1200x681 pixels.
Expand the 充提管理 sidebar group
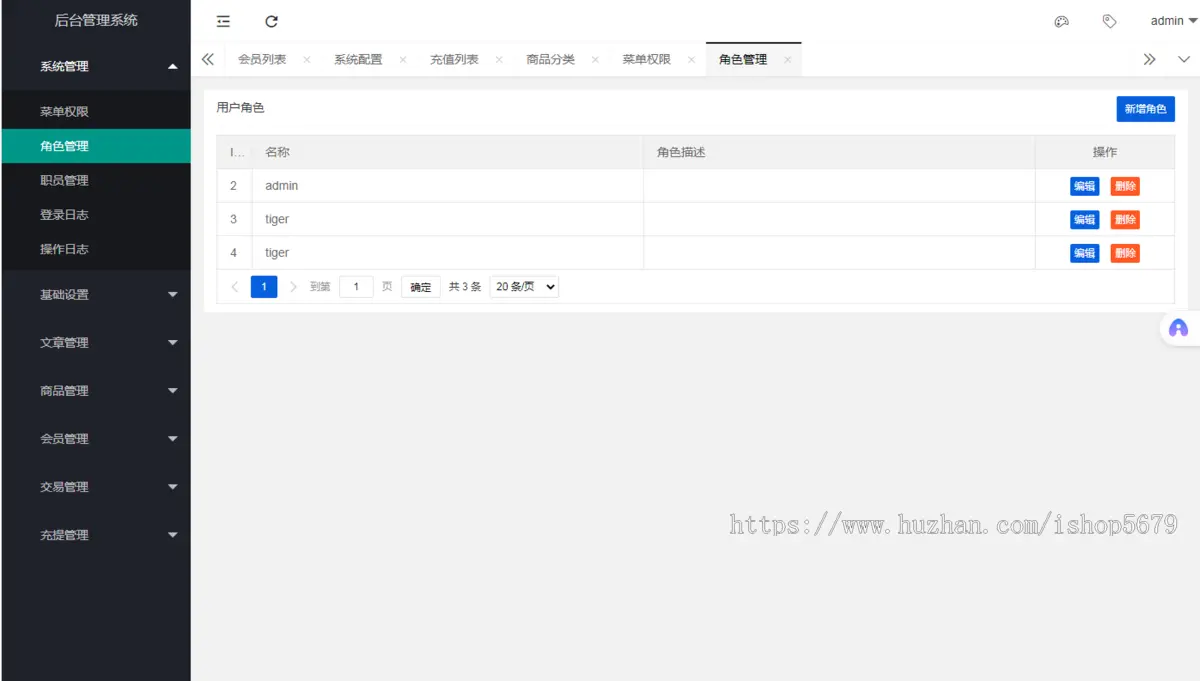[96, 535]
